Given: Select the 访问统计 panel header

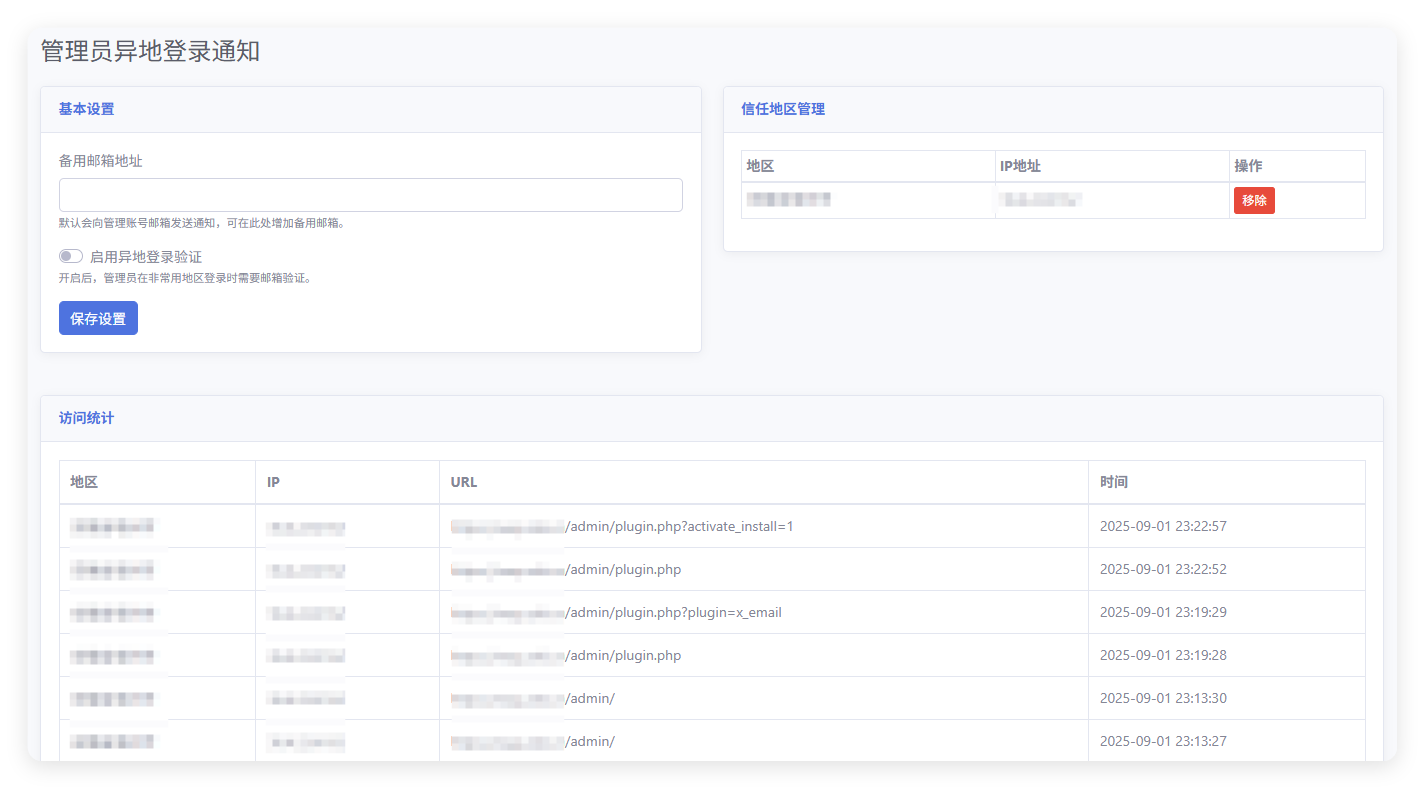Looking at the screenshot, I should (712, 419).
